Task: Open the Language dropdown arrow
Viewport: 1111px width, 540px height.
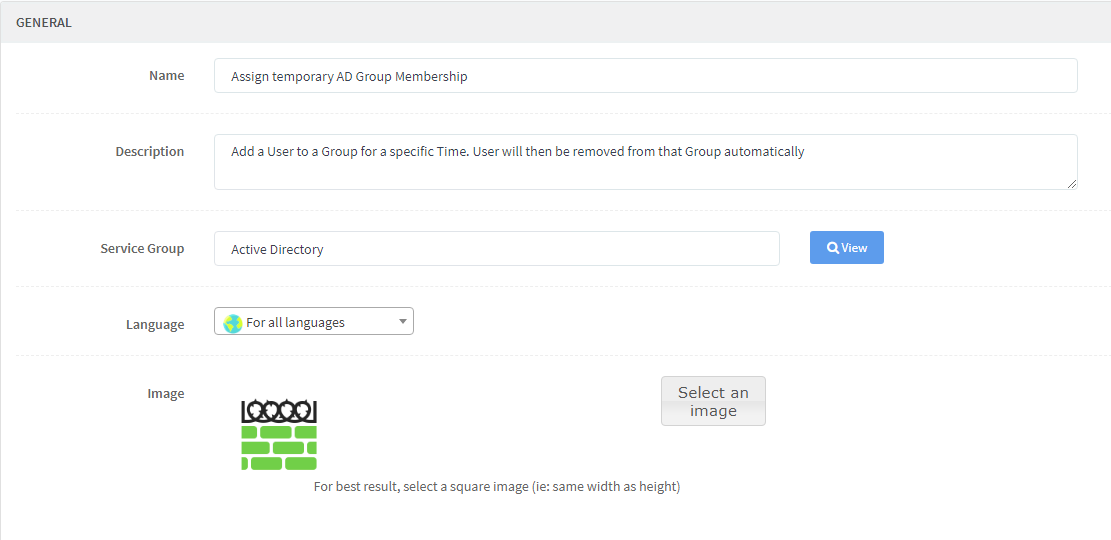Action: [x=402, y=322]
